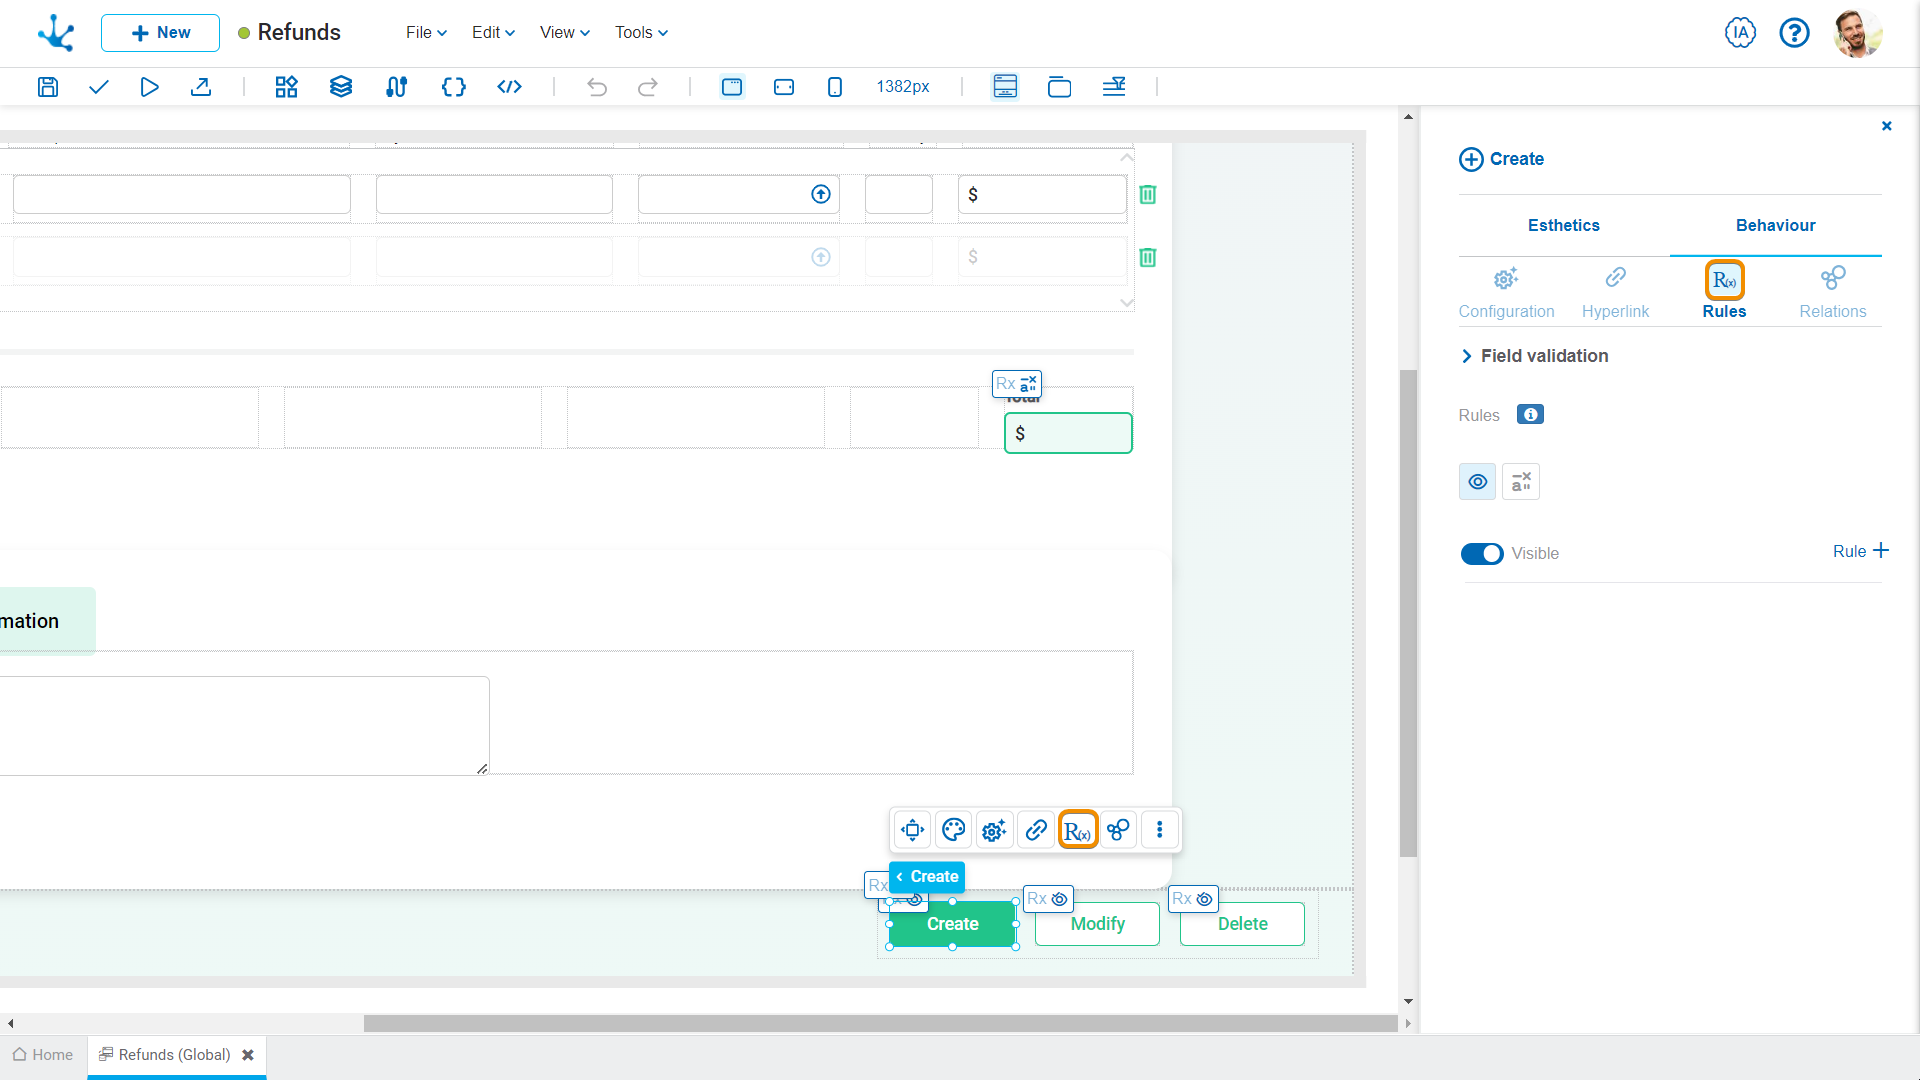The image size is (1920, 1080).
Task: Switch to the Behaviour tab
Action: coord(1775,224)
